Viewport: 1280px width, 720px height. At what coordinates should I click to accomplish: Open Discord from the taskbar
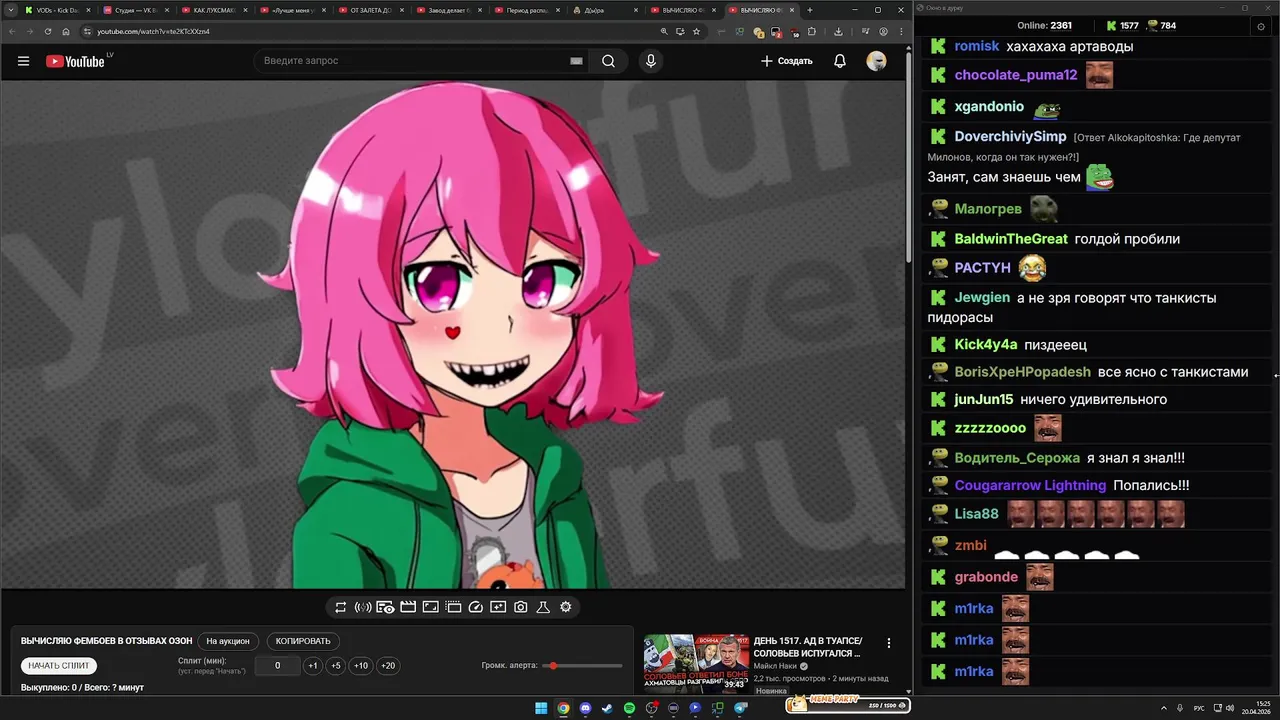pos(585,708)
